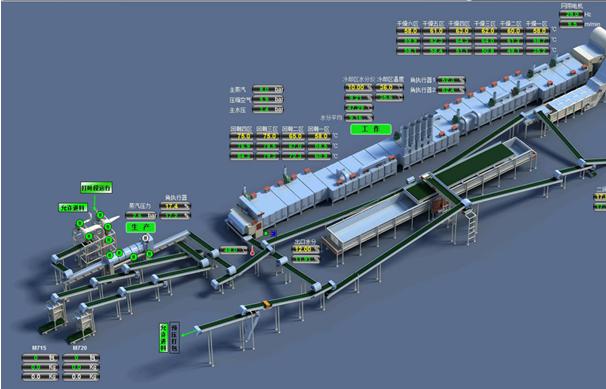Click the green 生产 status button

point(141,227)
